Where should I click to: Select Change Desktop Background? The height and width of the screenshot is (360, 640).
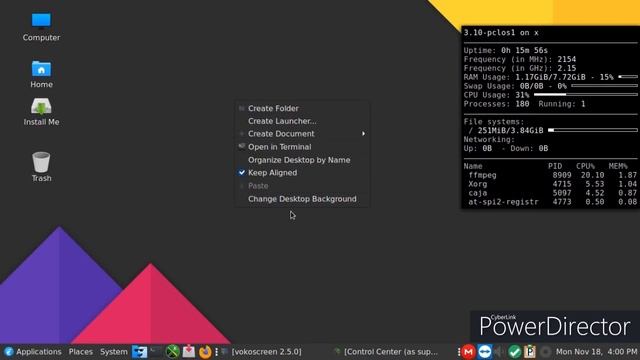(x=302, y=199)
